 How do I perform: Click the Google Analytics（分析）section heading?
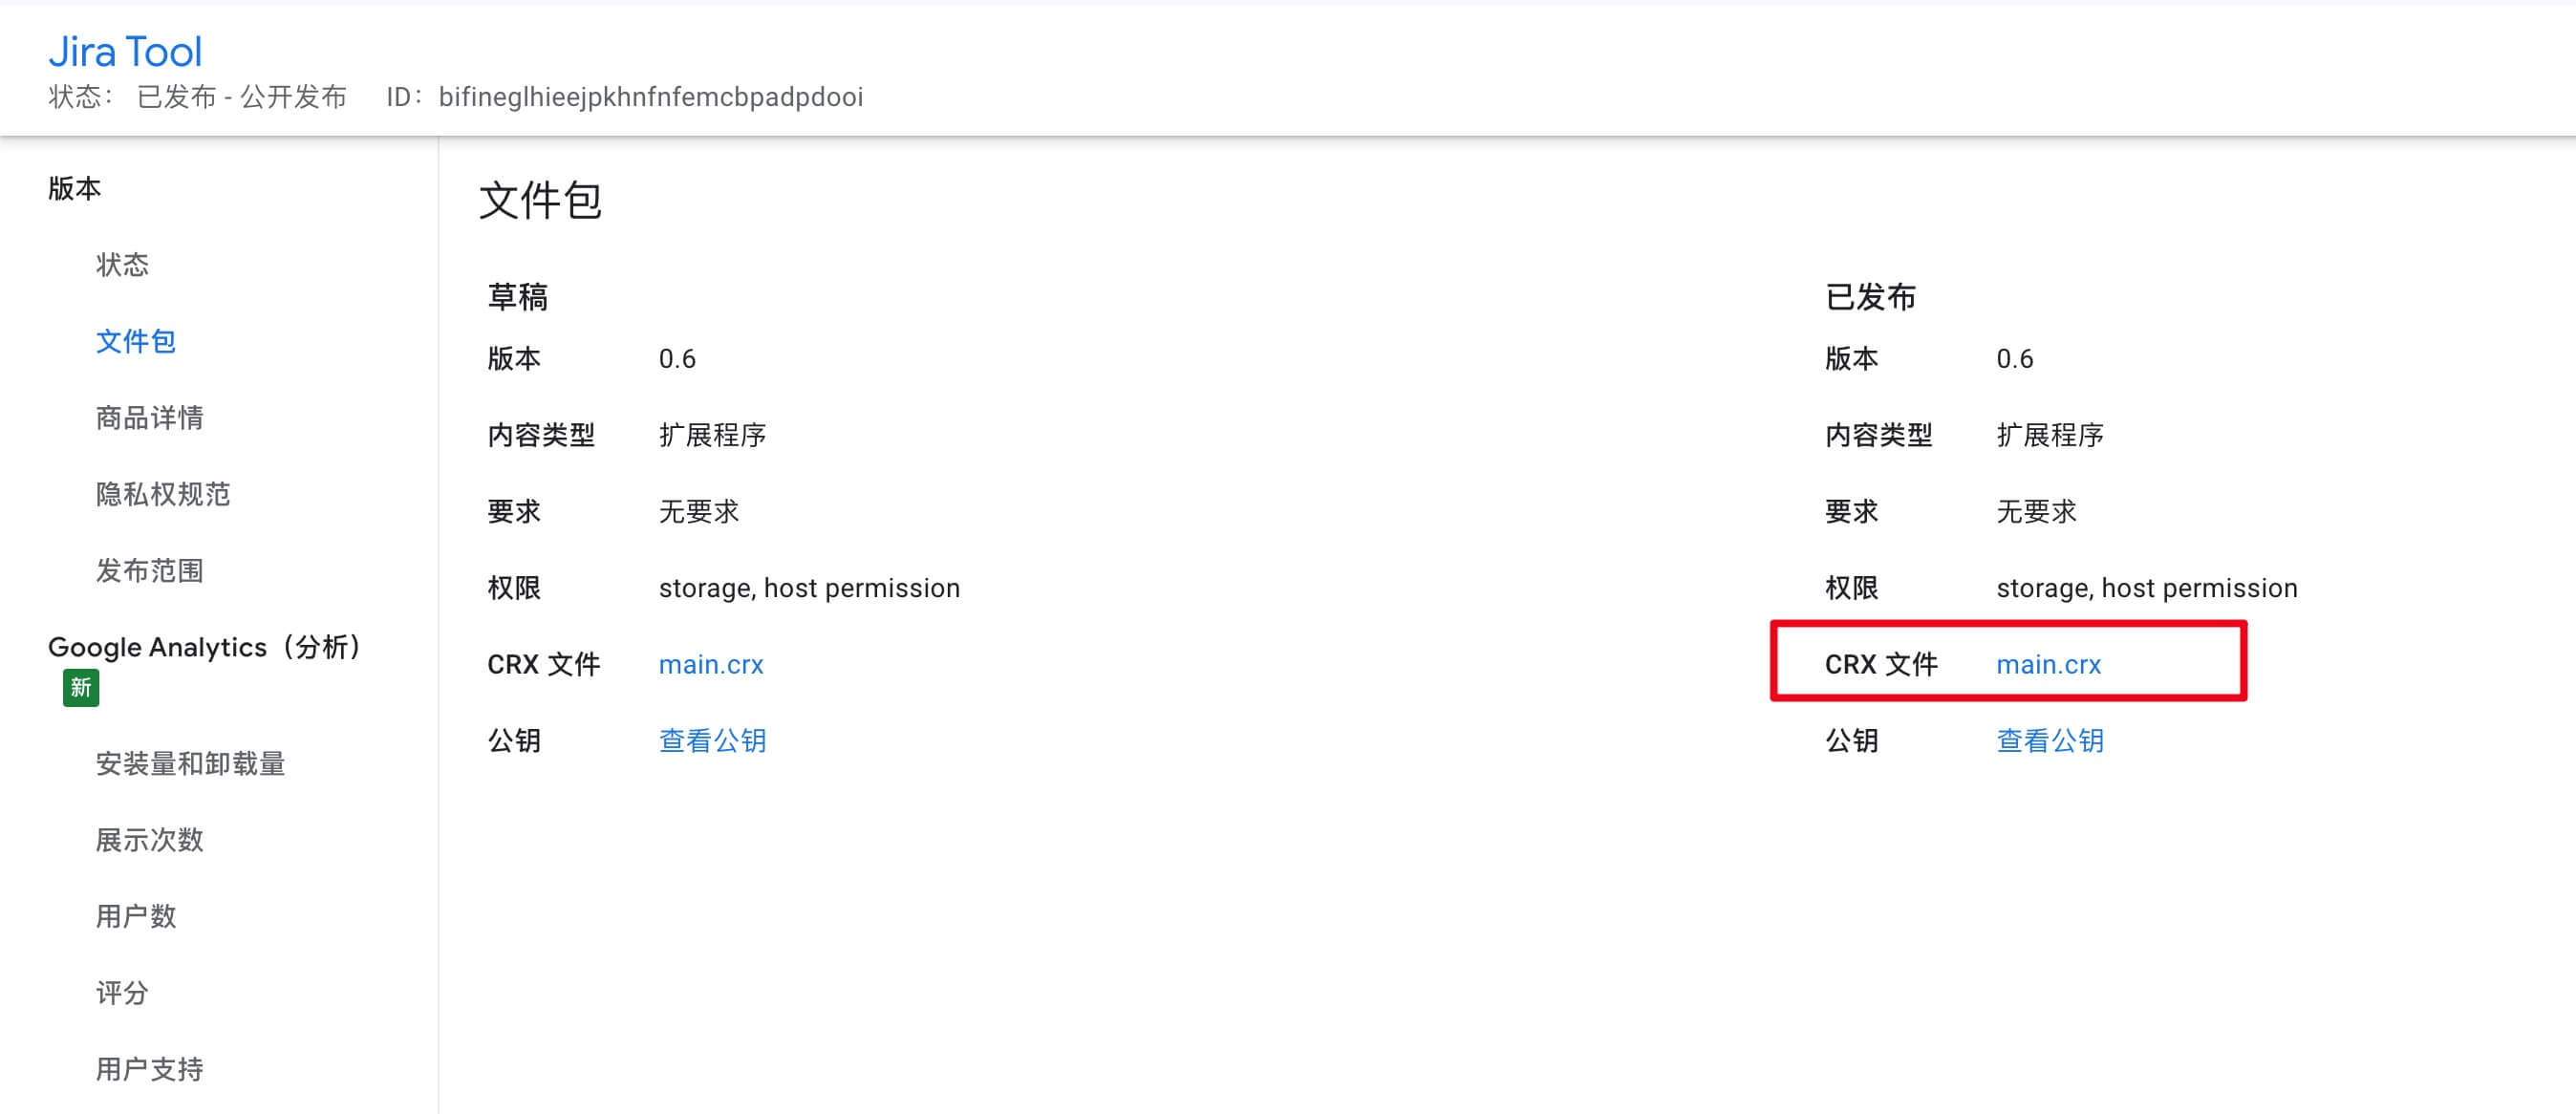click(x=204, y=647)
